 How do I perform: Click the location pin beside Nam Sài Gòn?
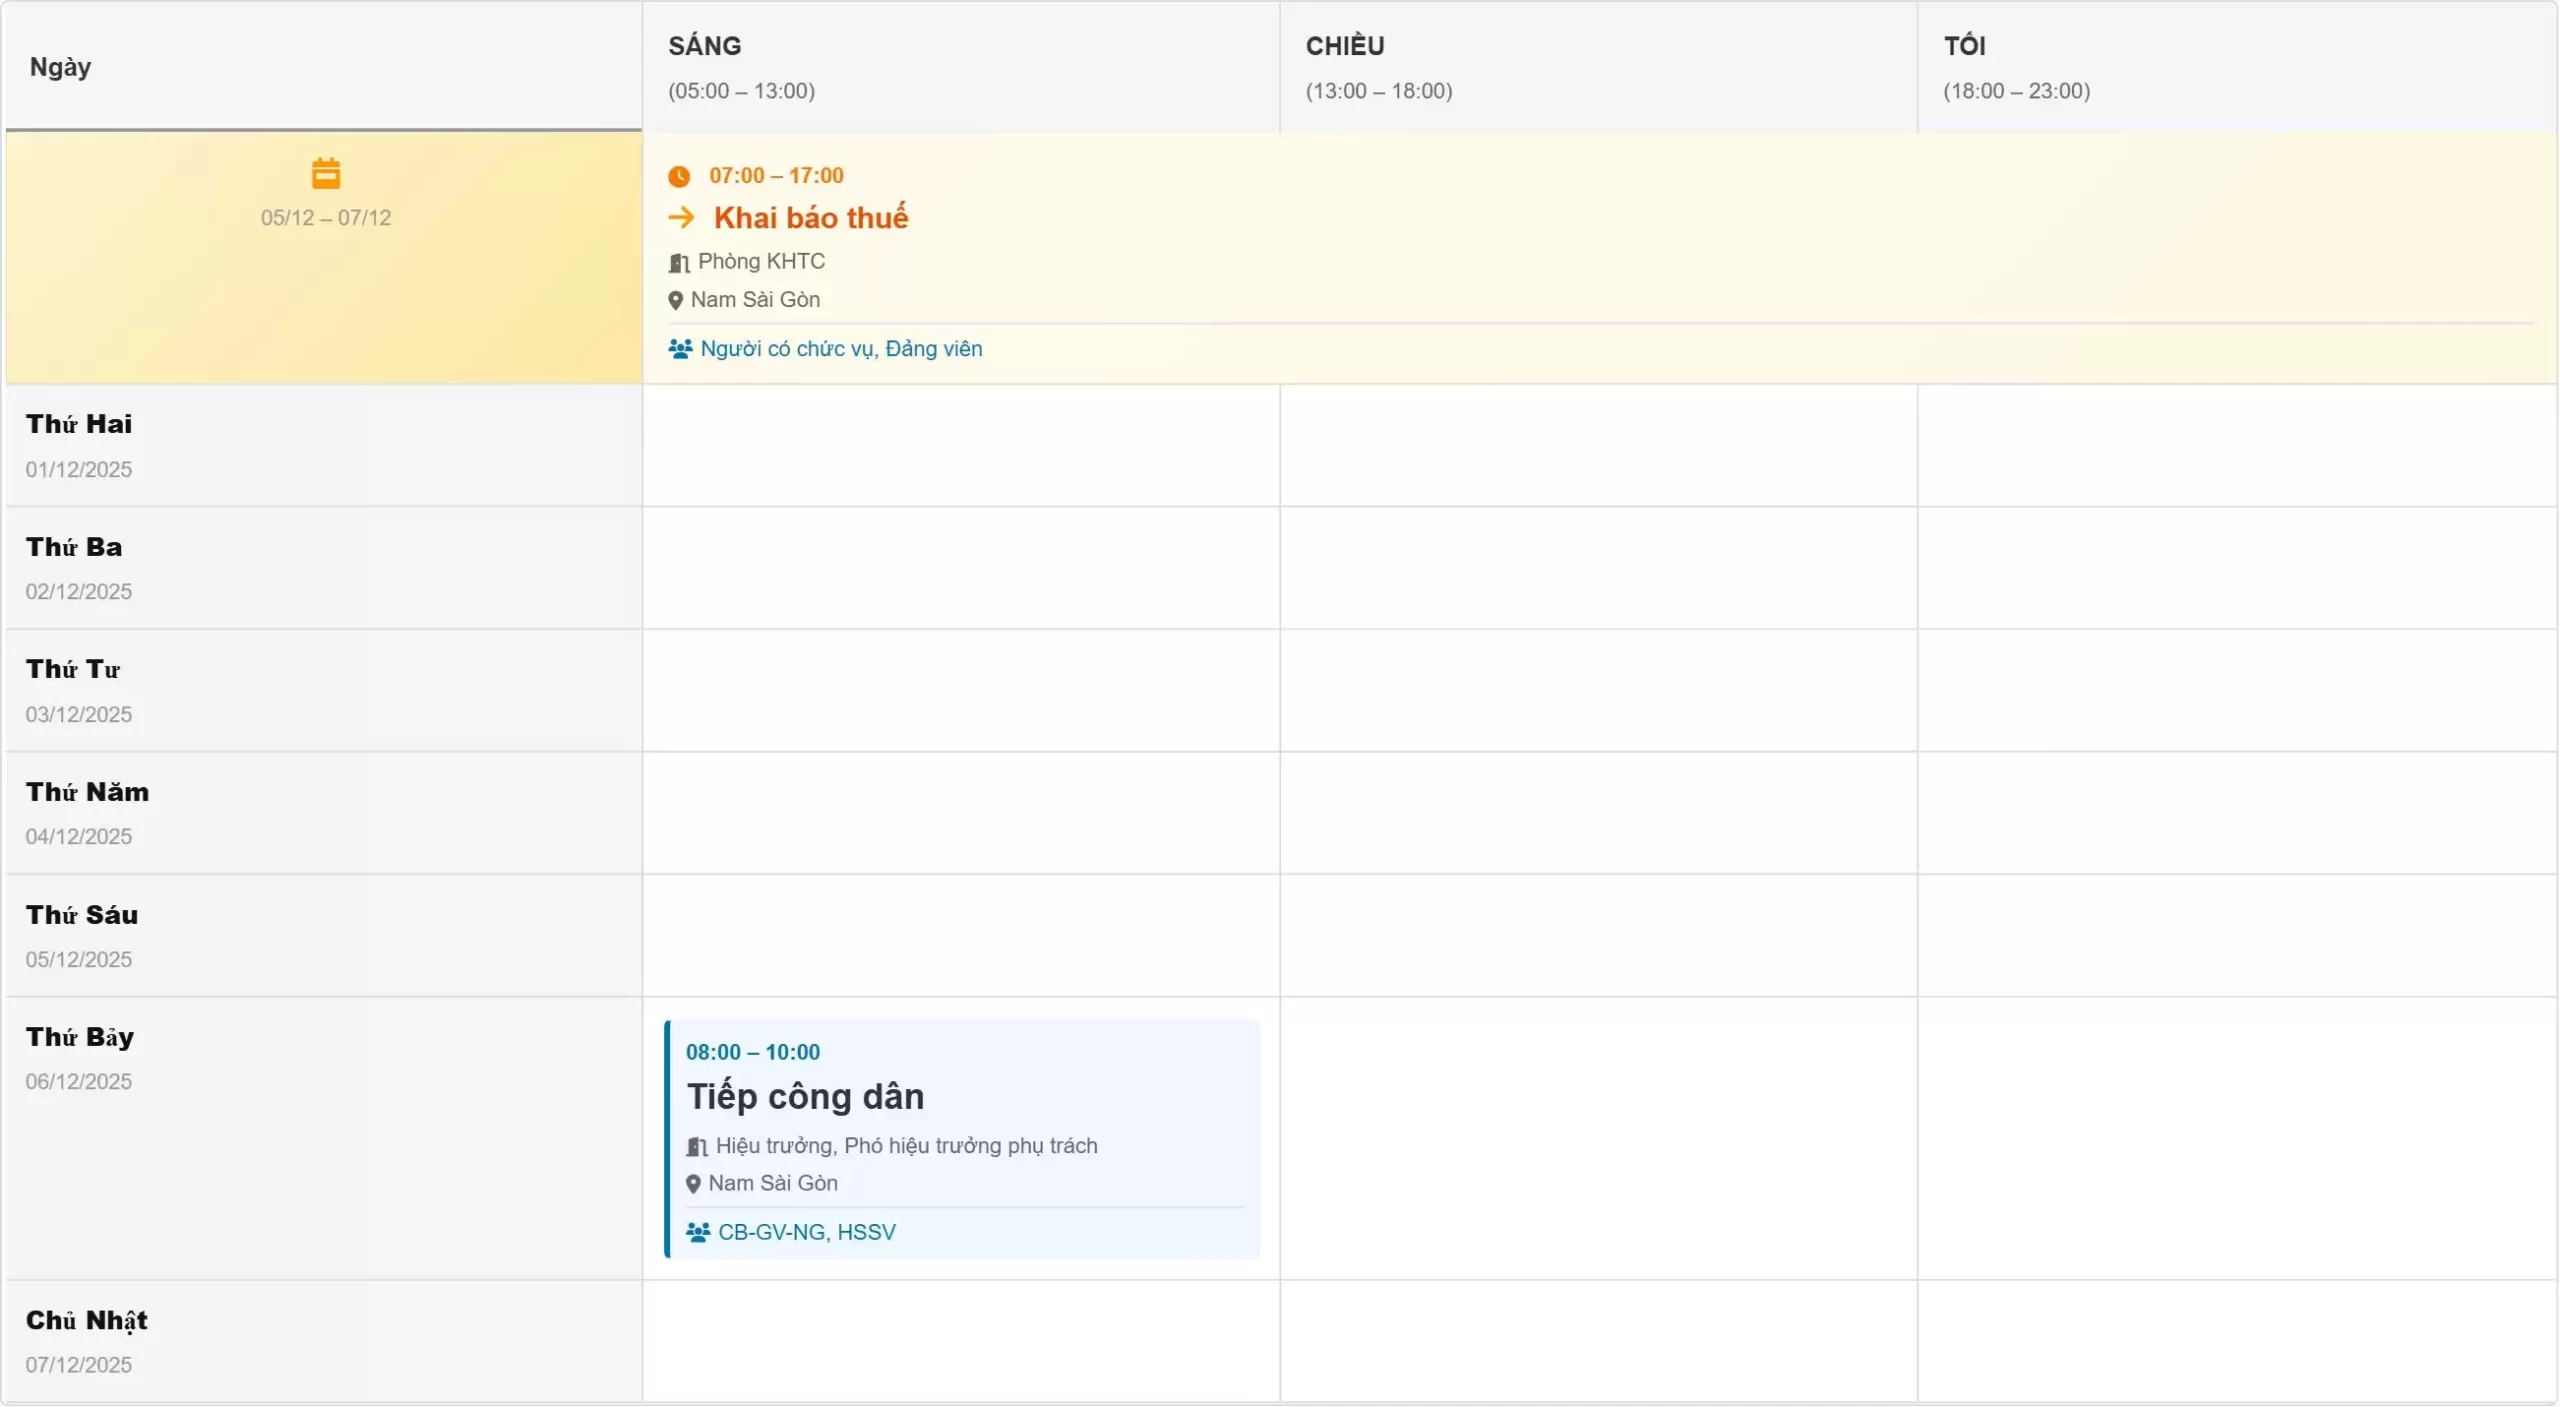click(x=675, y=300)
